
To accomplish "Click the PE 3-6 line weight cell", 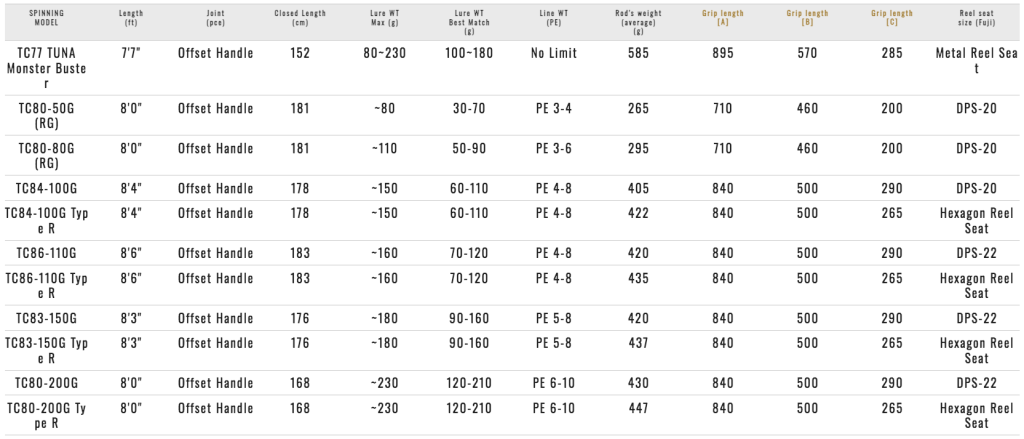I will tap(553, 149).
